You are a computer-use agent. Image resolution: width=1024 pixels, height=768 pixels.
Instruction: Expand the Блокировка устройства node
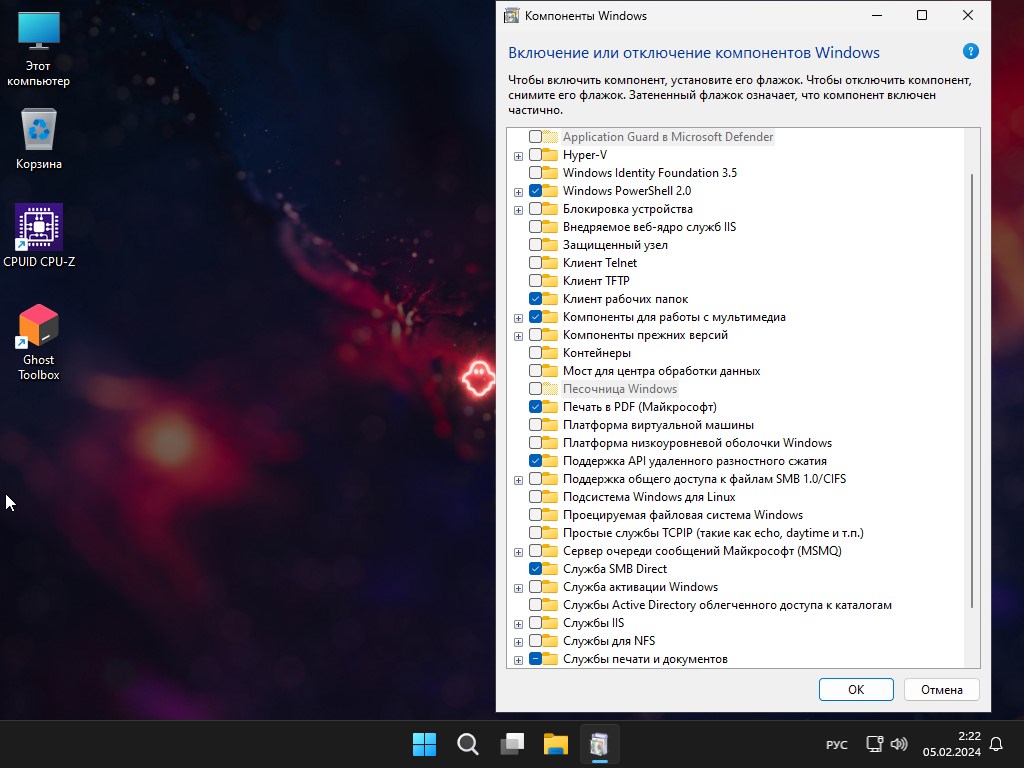pos(519,210)
